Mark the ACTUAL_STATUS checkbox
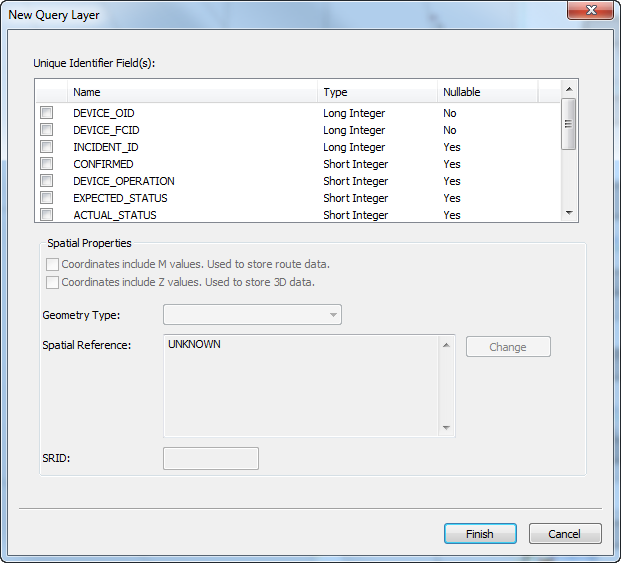This screenshot has height=563, width=621. pos(46,214)
